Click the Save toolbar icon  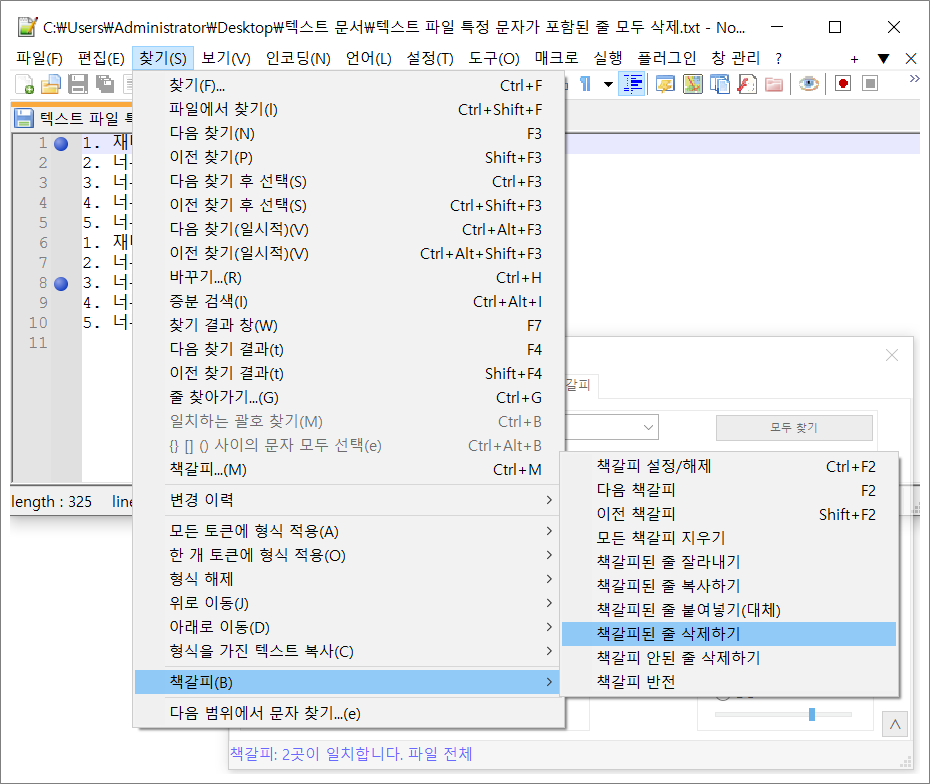(78, 84)
